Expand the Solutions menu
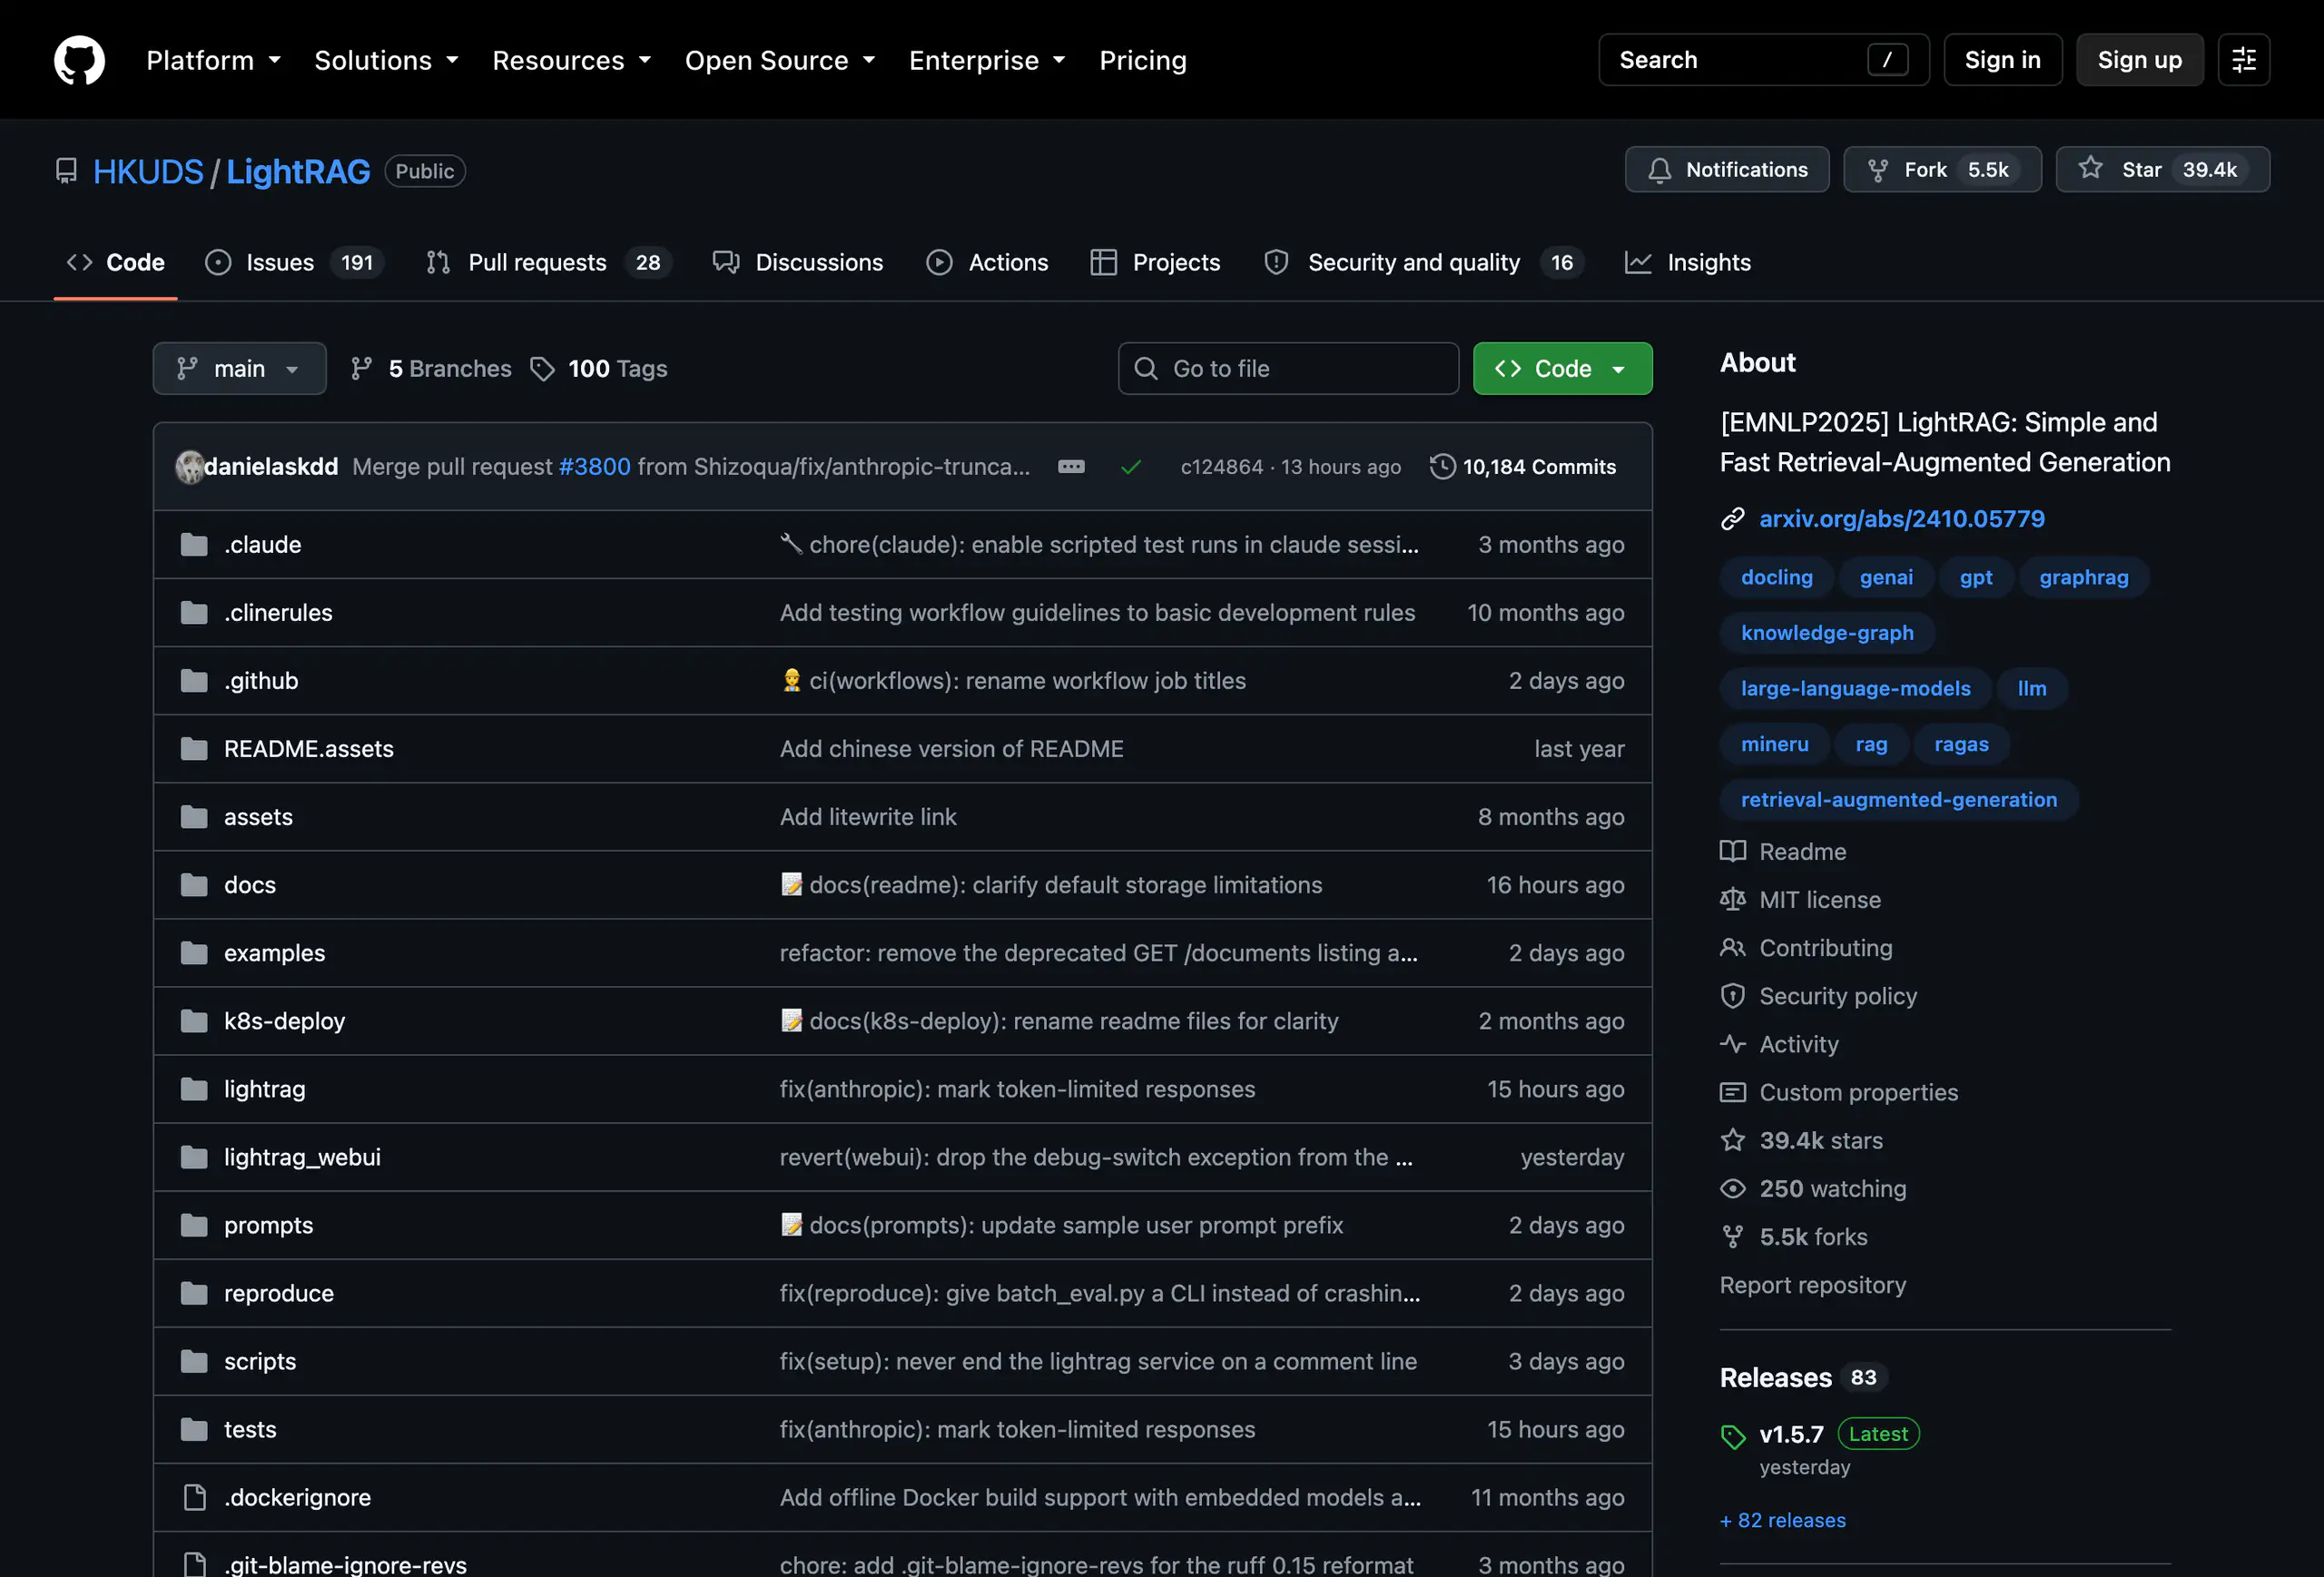Image resolution: width=2324 pixels, height=1577 pixels. click(386, 60)
